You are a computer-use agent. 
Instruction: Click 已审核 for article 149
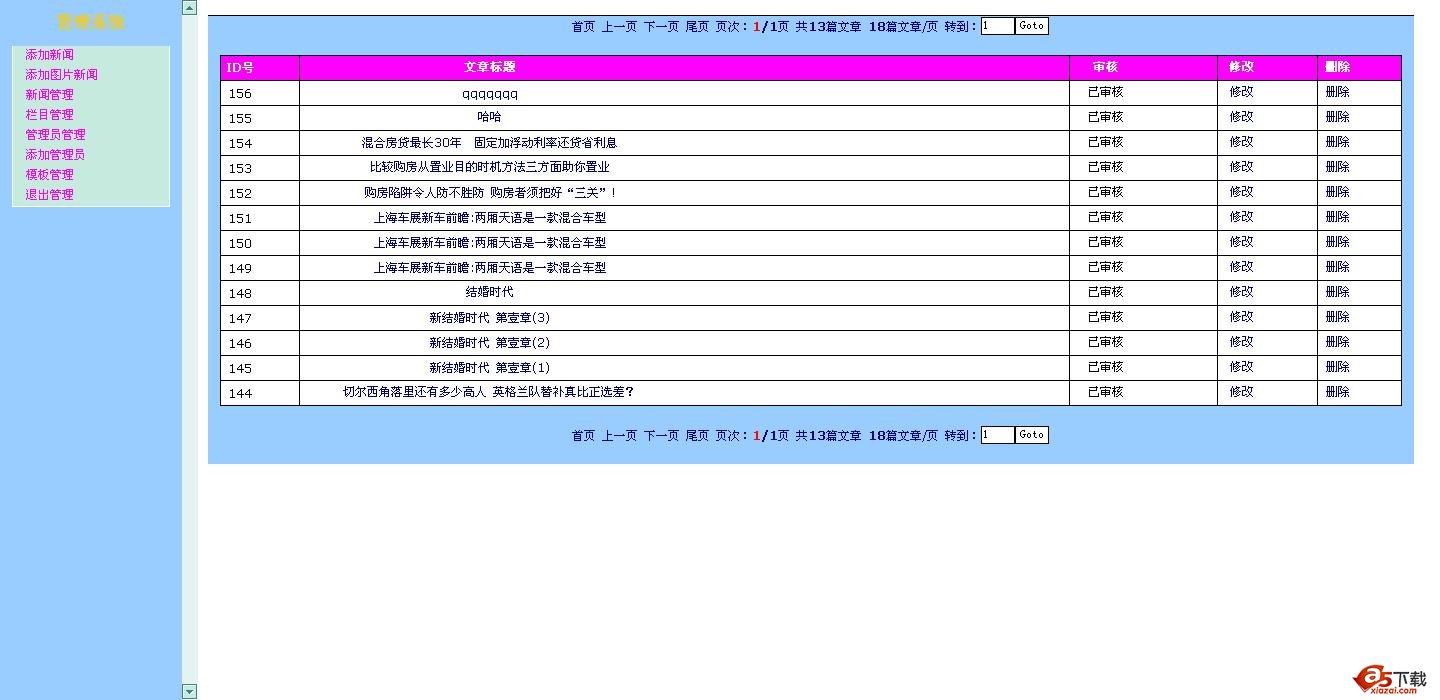tap(1105, 267)
